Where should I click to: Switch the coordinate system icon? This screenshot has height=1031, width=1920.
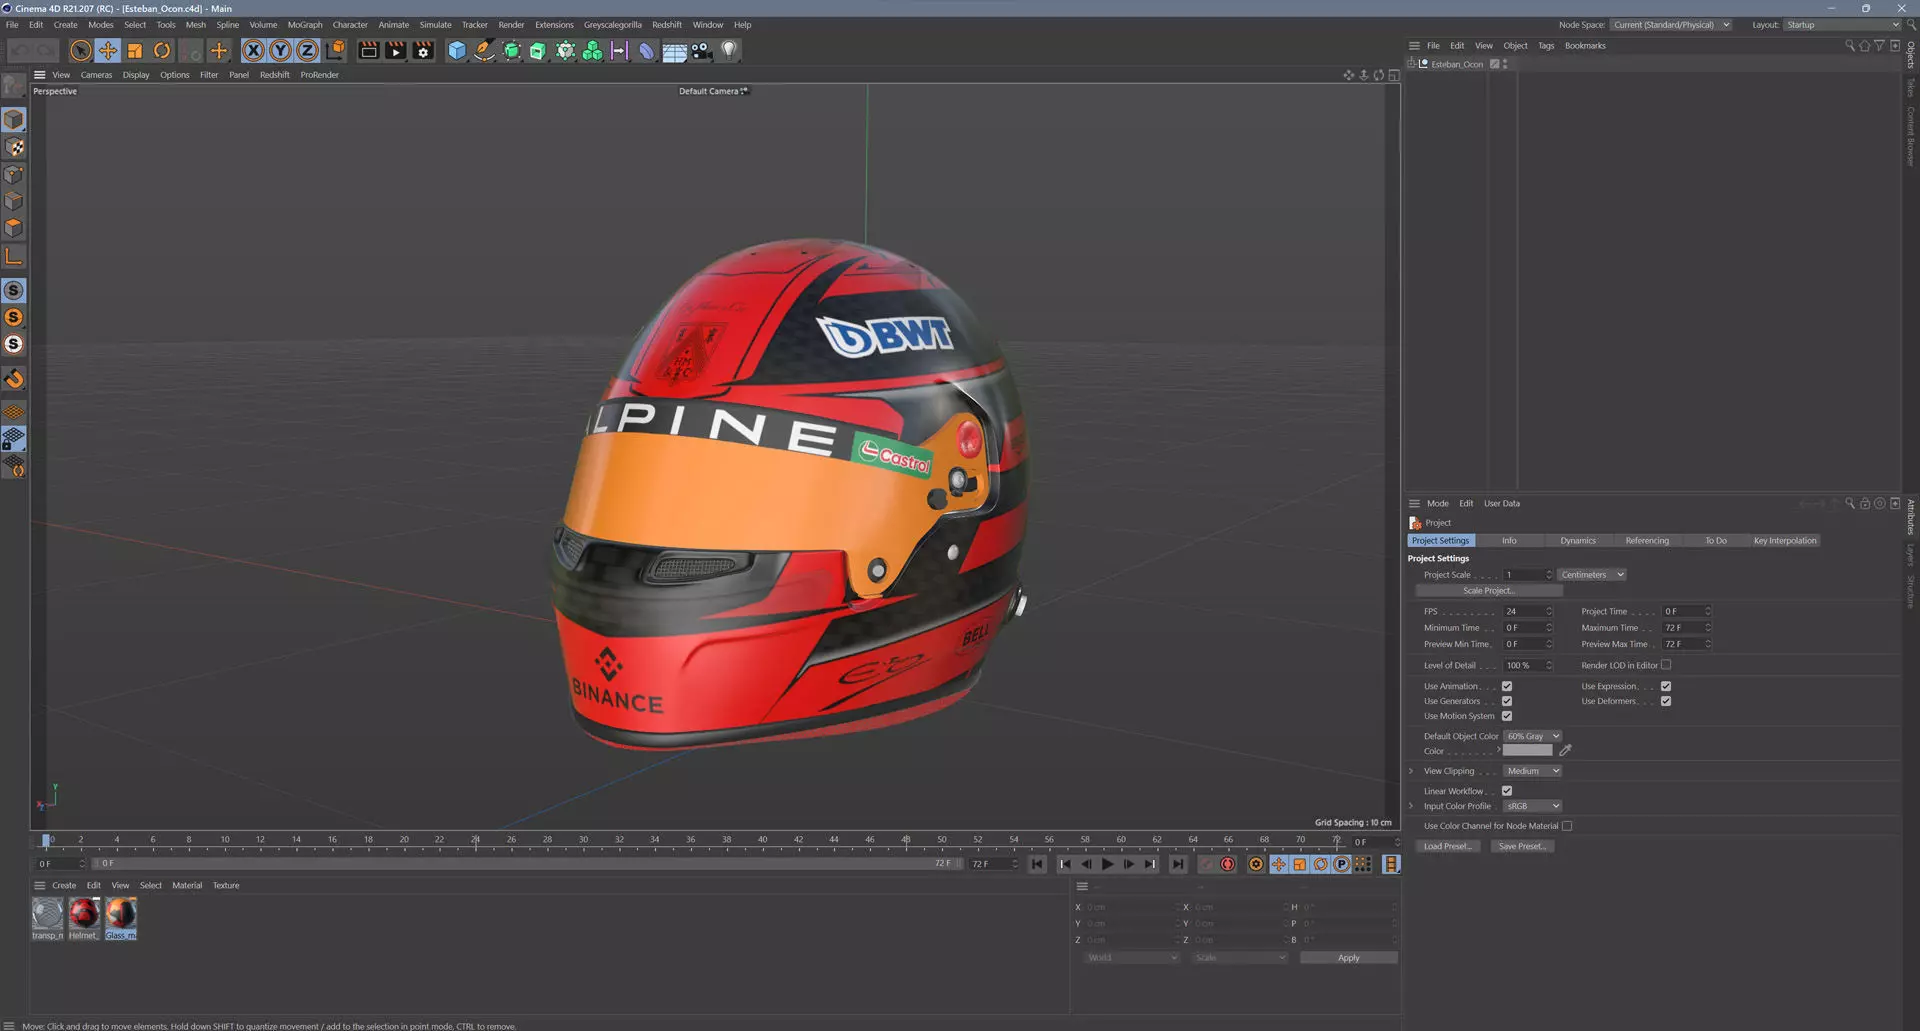click(x=336, y=50)
